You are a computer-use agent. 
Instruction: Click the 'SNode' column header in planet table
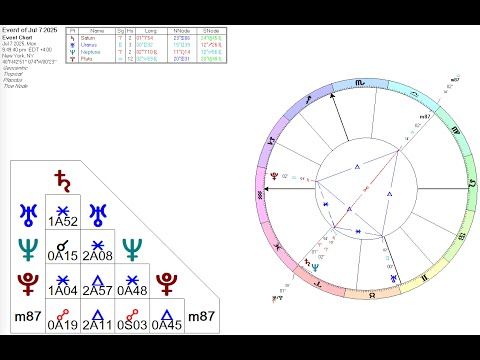(x=211, y=31)
